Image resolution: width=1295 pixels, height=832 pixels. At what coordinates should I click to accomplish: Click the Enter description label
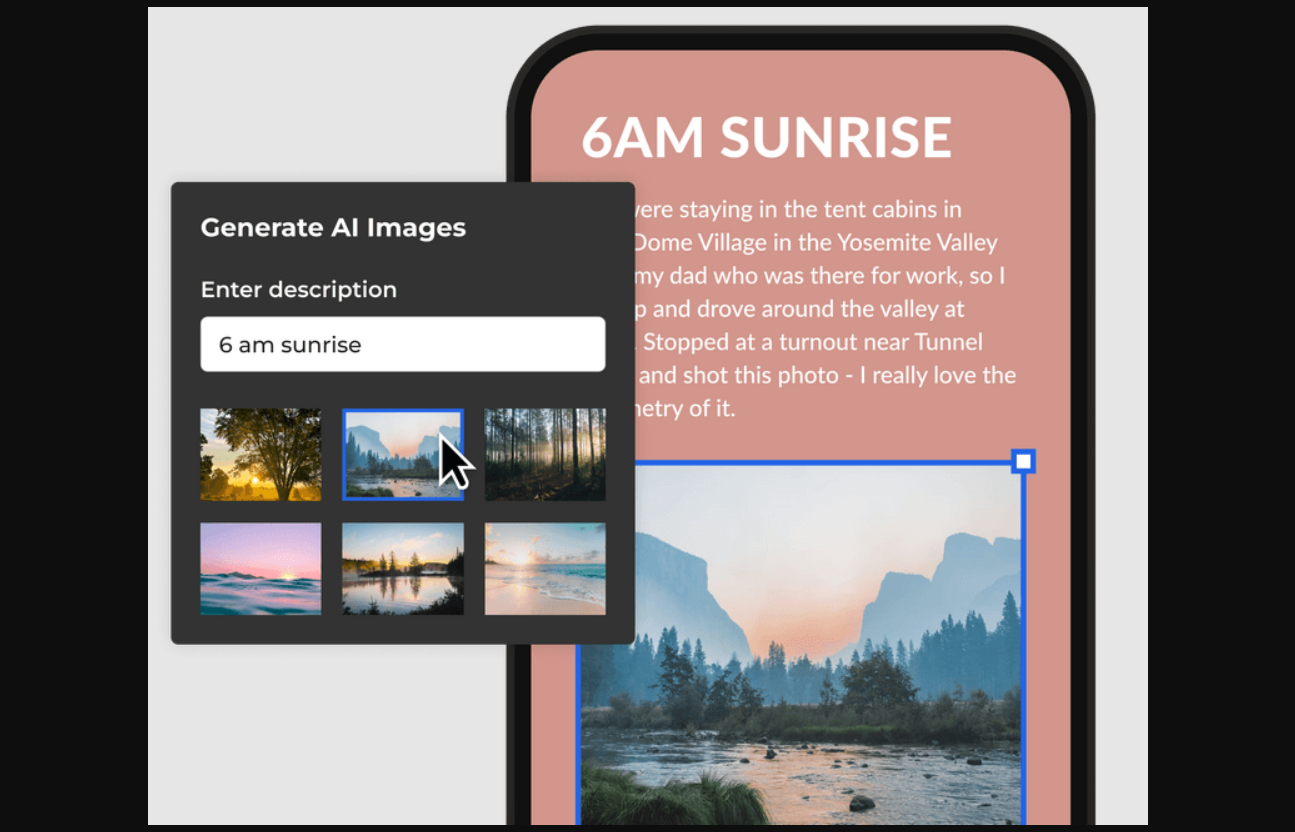pyautogui.click(x=298, y=289)
